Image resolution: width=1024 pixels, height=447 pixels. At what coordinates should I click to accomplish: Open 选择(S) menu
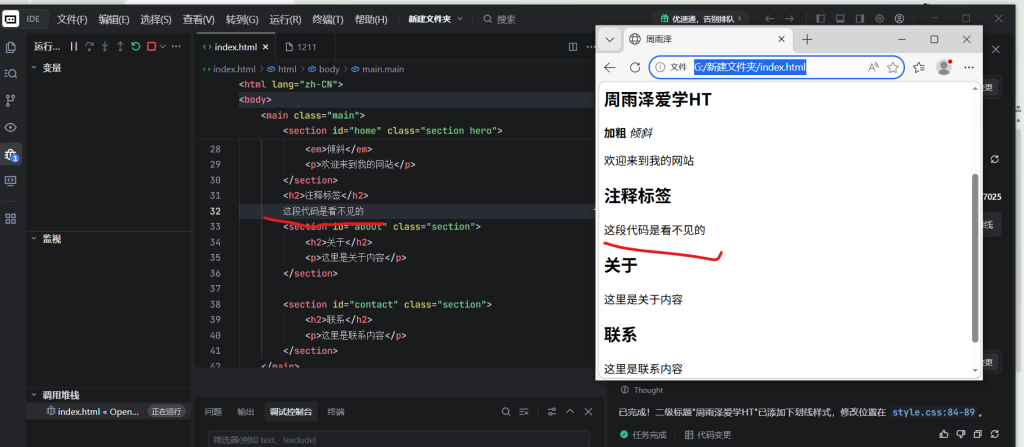(156, 19)
